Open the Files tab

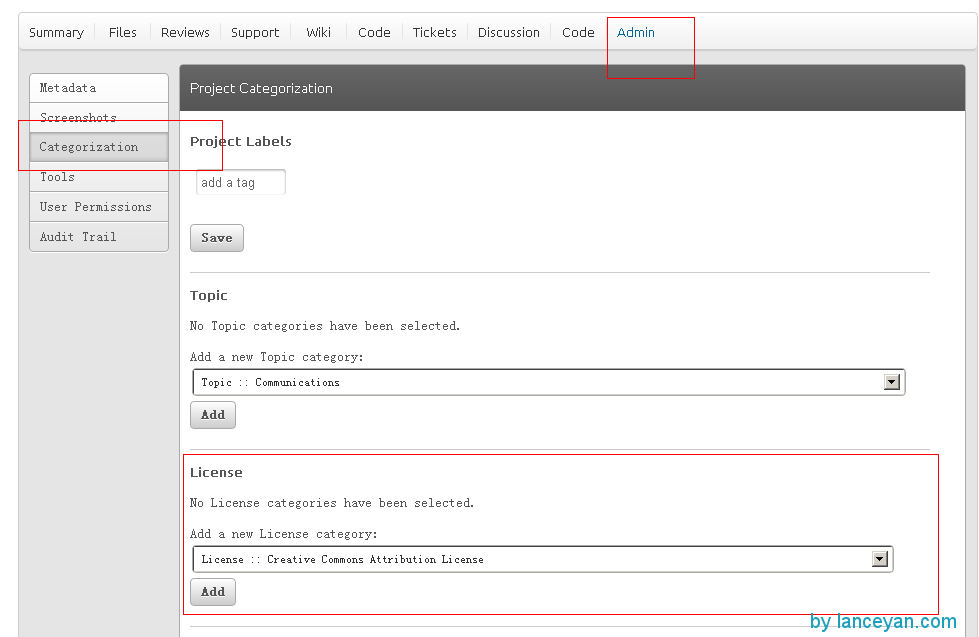[x=122, y=32]
